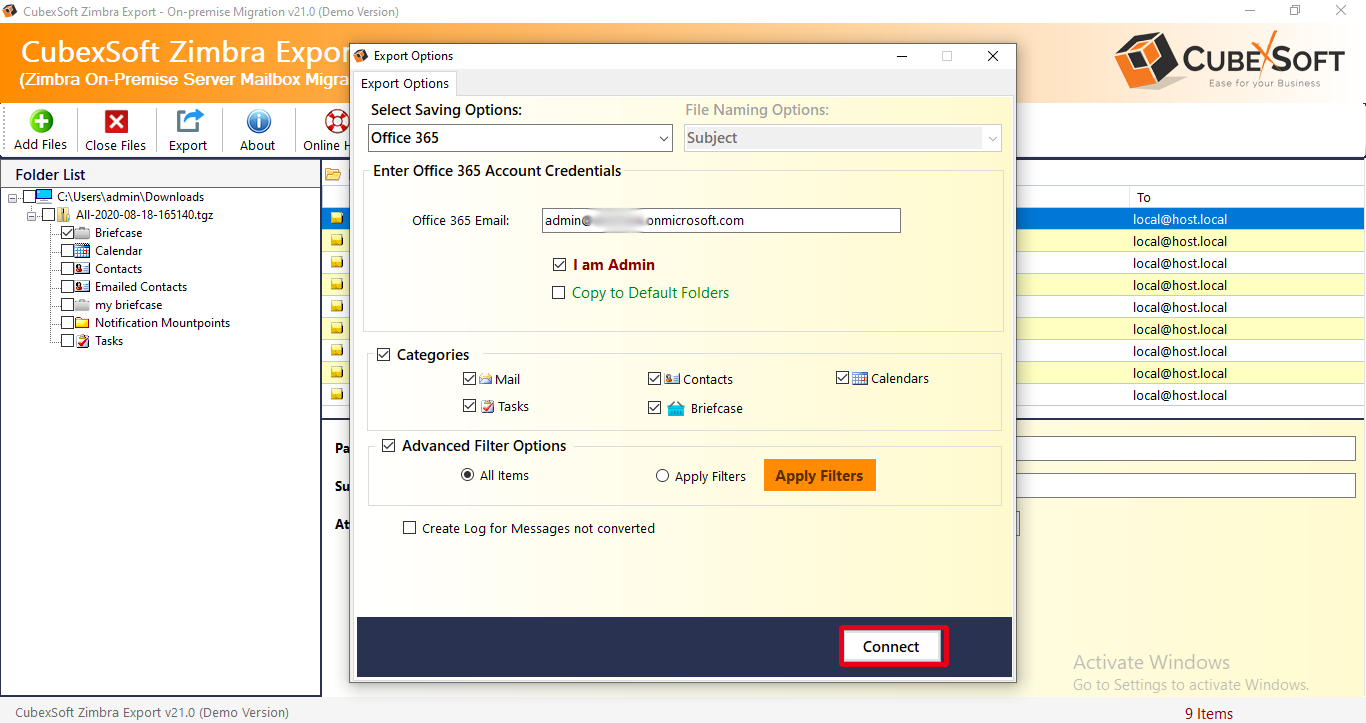Check Create Log for Messages not converted

(409, 528)
